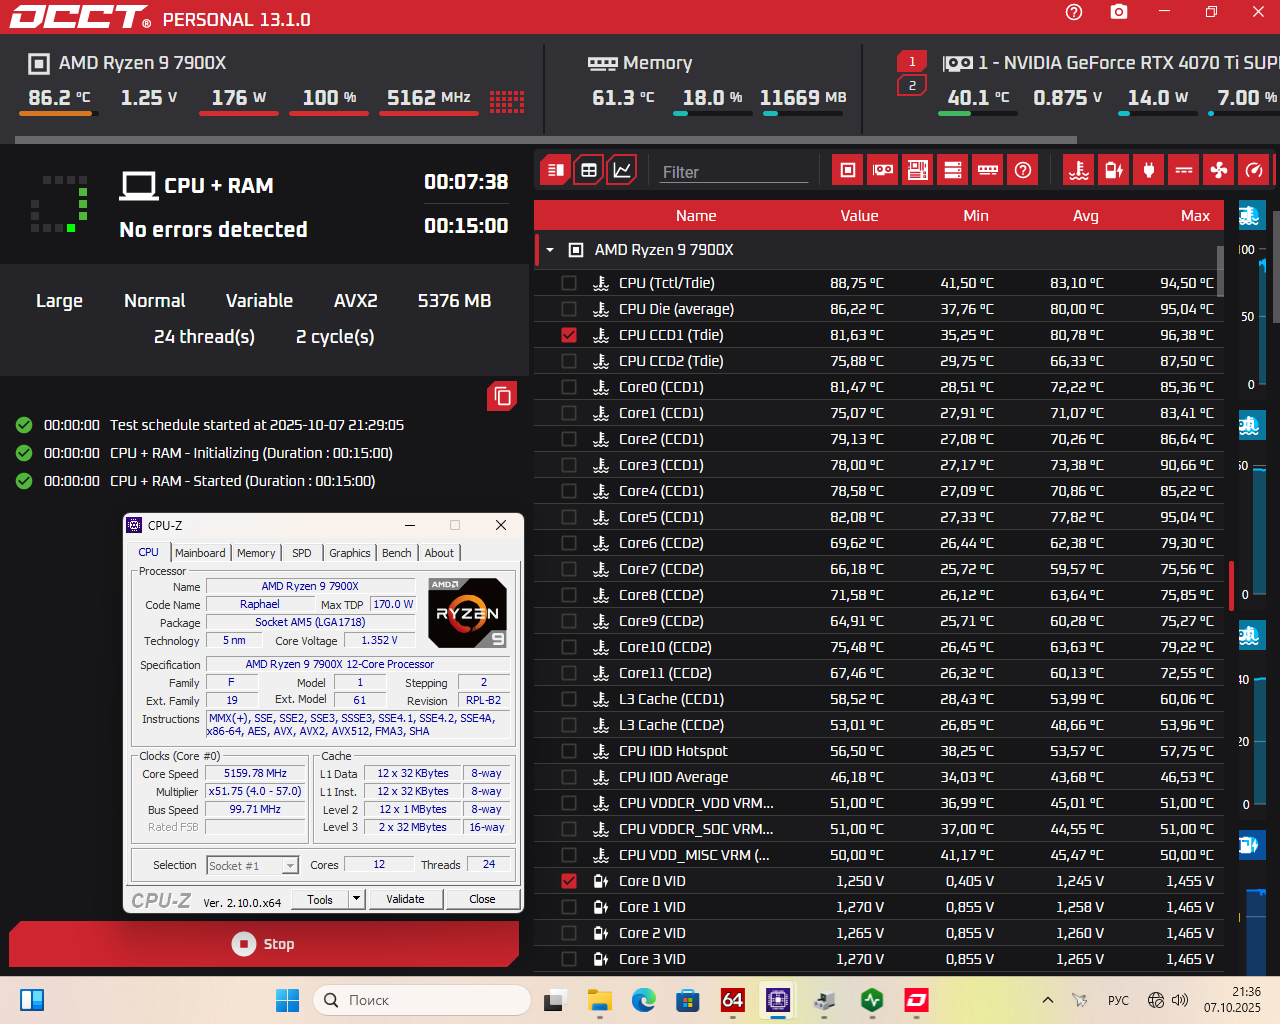Uncheck the Core 0 VID checkbox

[x=569, y=881]
